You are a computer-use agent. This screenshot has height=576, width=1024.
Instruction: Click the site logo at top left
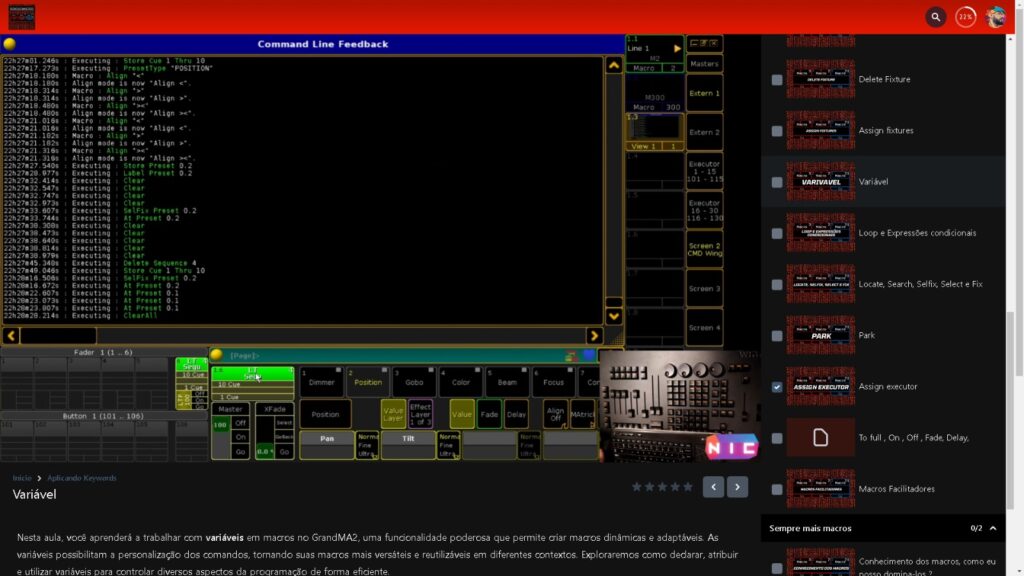21,16
